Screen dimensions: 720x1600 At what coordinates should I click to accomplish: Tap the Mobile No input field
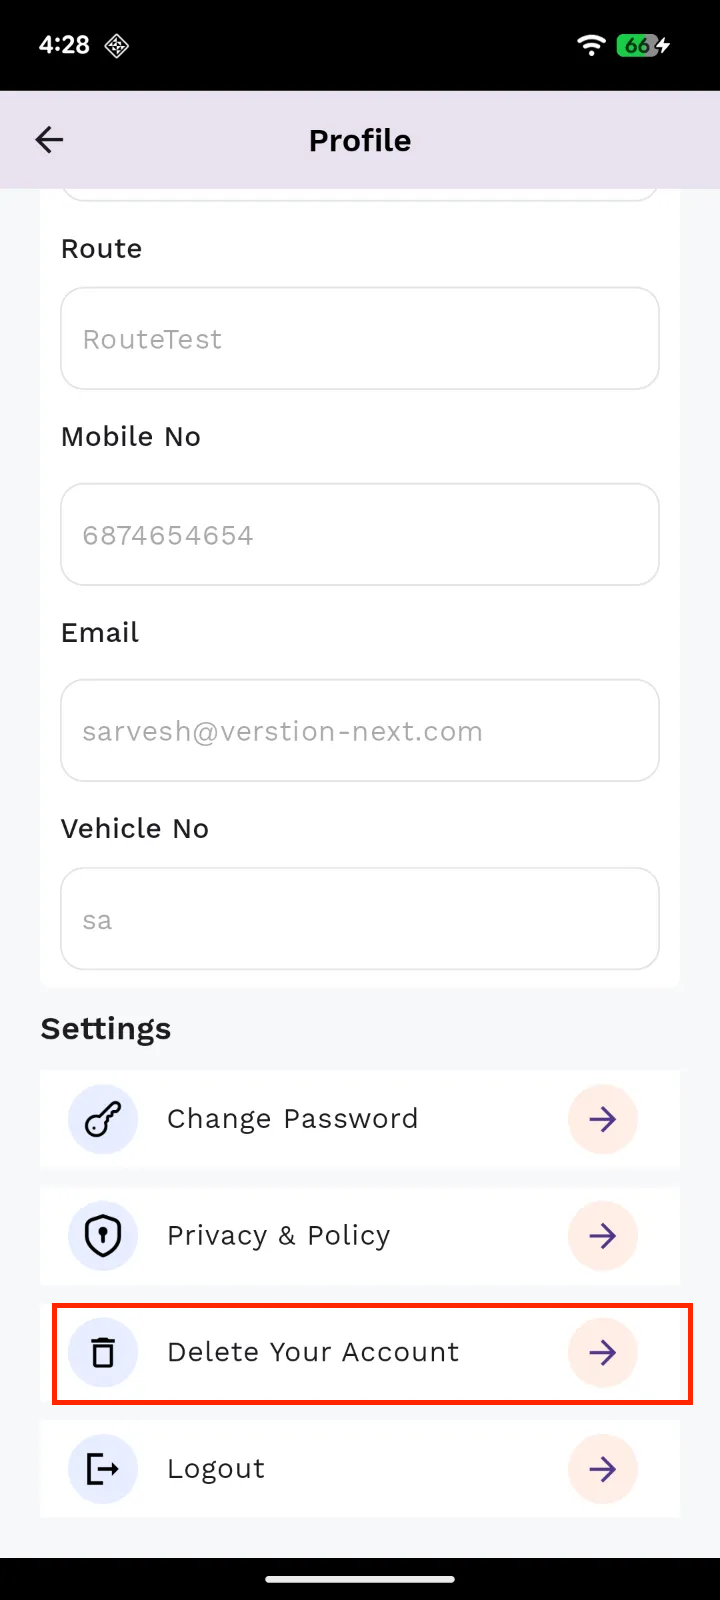click(360, 535)
